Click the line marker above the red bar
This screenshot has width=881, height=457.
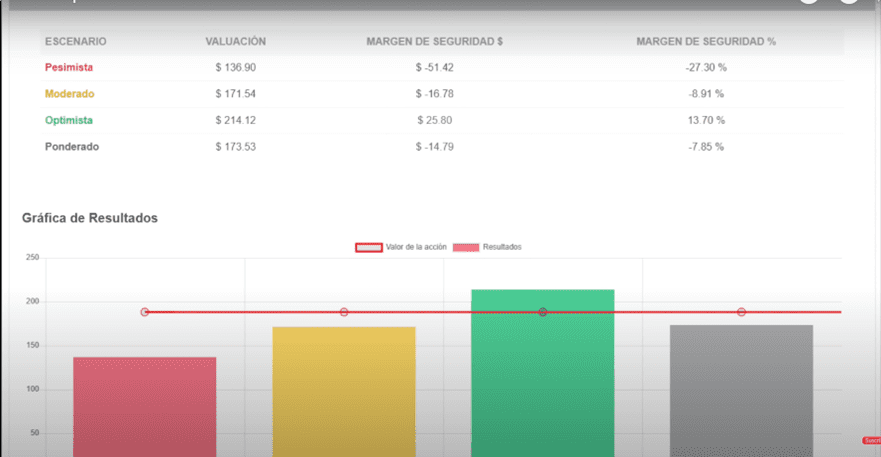(145, 312)
